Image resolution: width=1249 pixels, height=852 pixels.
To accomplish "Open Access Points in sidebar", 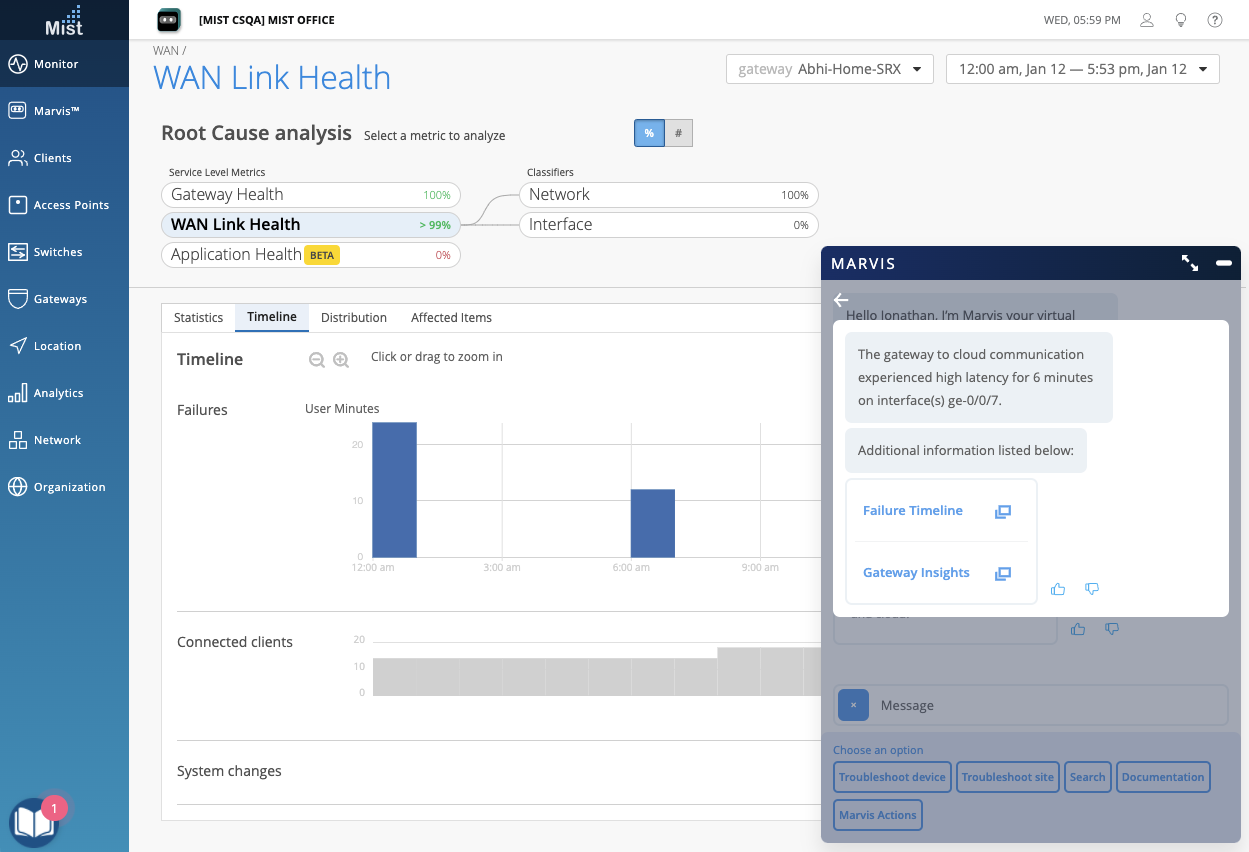I will [64, 205].
